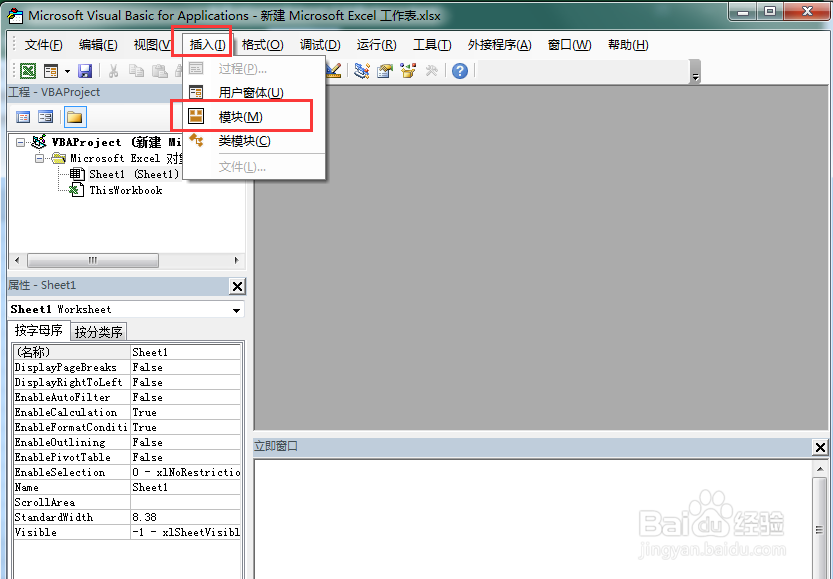The image size is (833, 579).
Task: Open the 帮助(H) menu
Action: (628, 45)
